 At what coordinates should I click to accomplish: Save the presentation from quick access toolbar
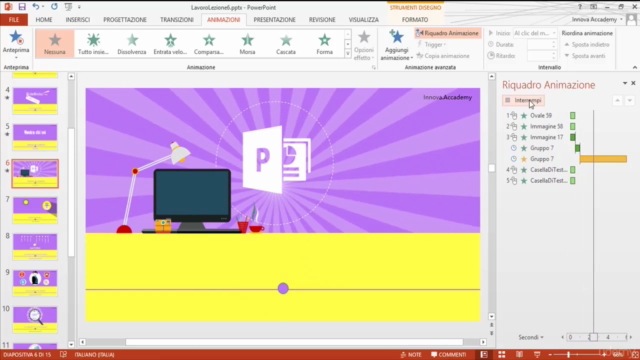22,7
